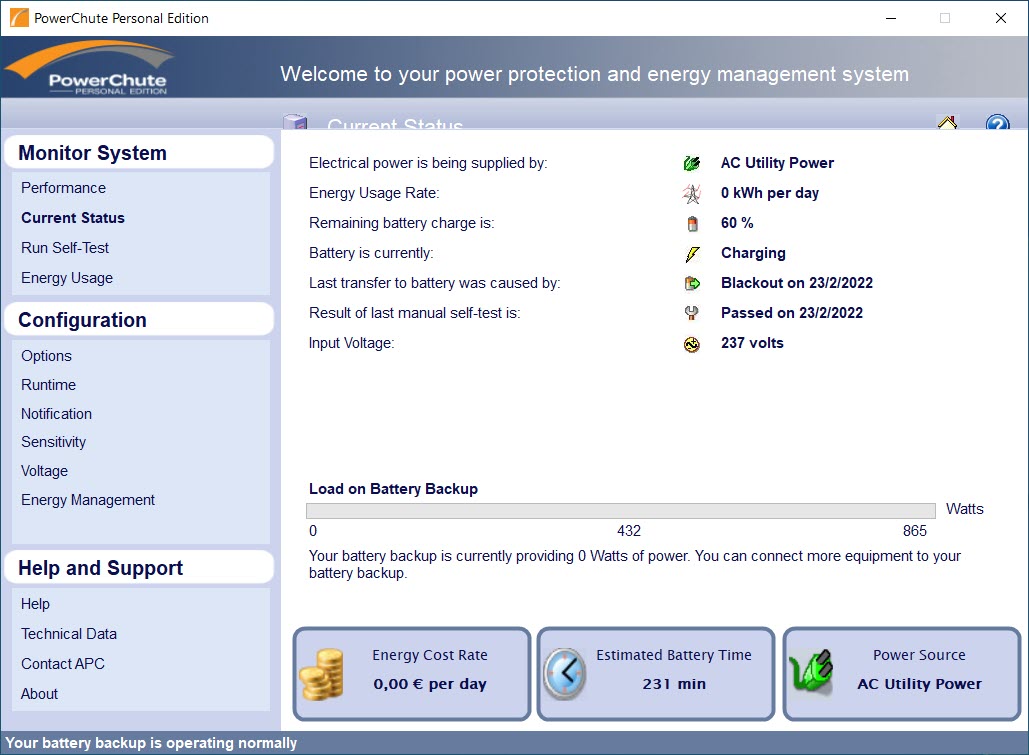
Task: Click the green plug AC Utility Power icon
Action: point(692,163)
